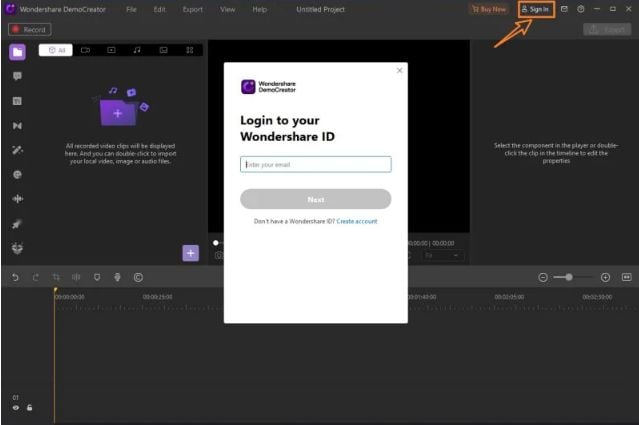The width and height of the screenshot is (639, 425).
Task: Open the Audio waveform sidebar panel
Action: tap(17, 199)
